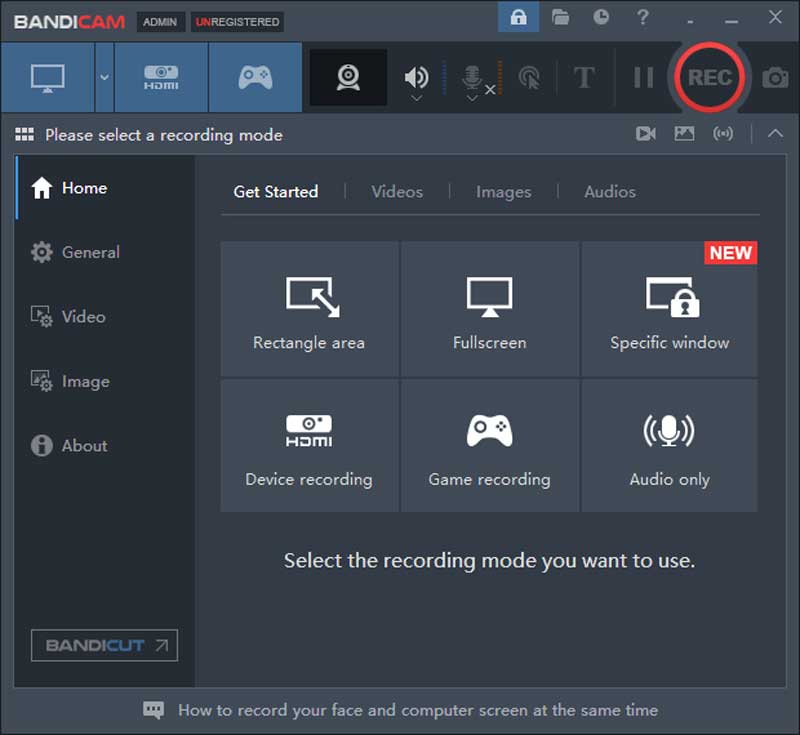The image size is (800, 735).
Task: Open the Bandicut link button
Action: tap(104, 645)
